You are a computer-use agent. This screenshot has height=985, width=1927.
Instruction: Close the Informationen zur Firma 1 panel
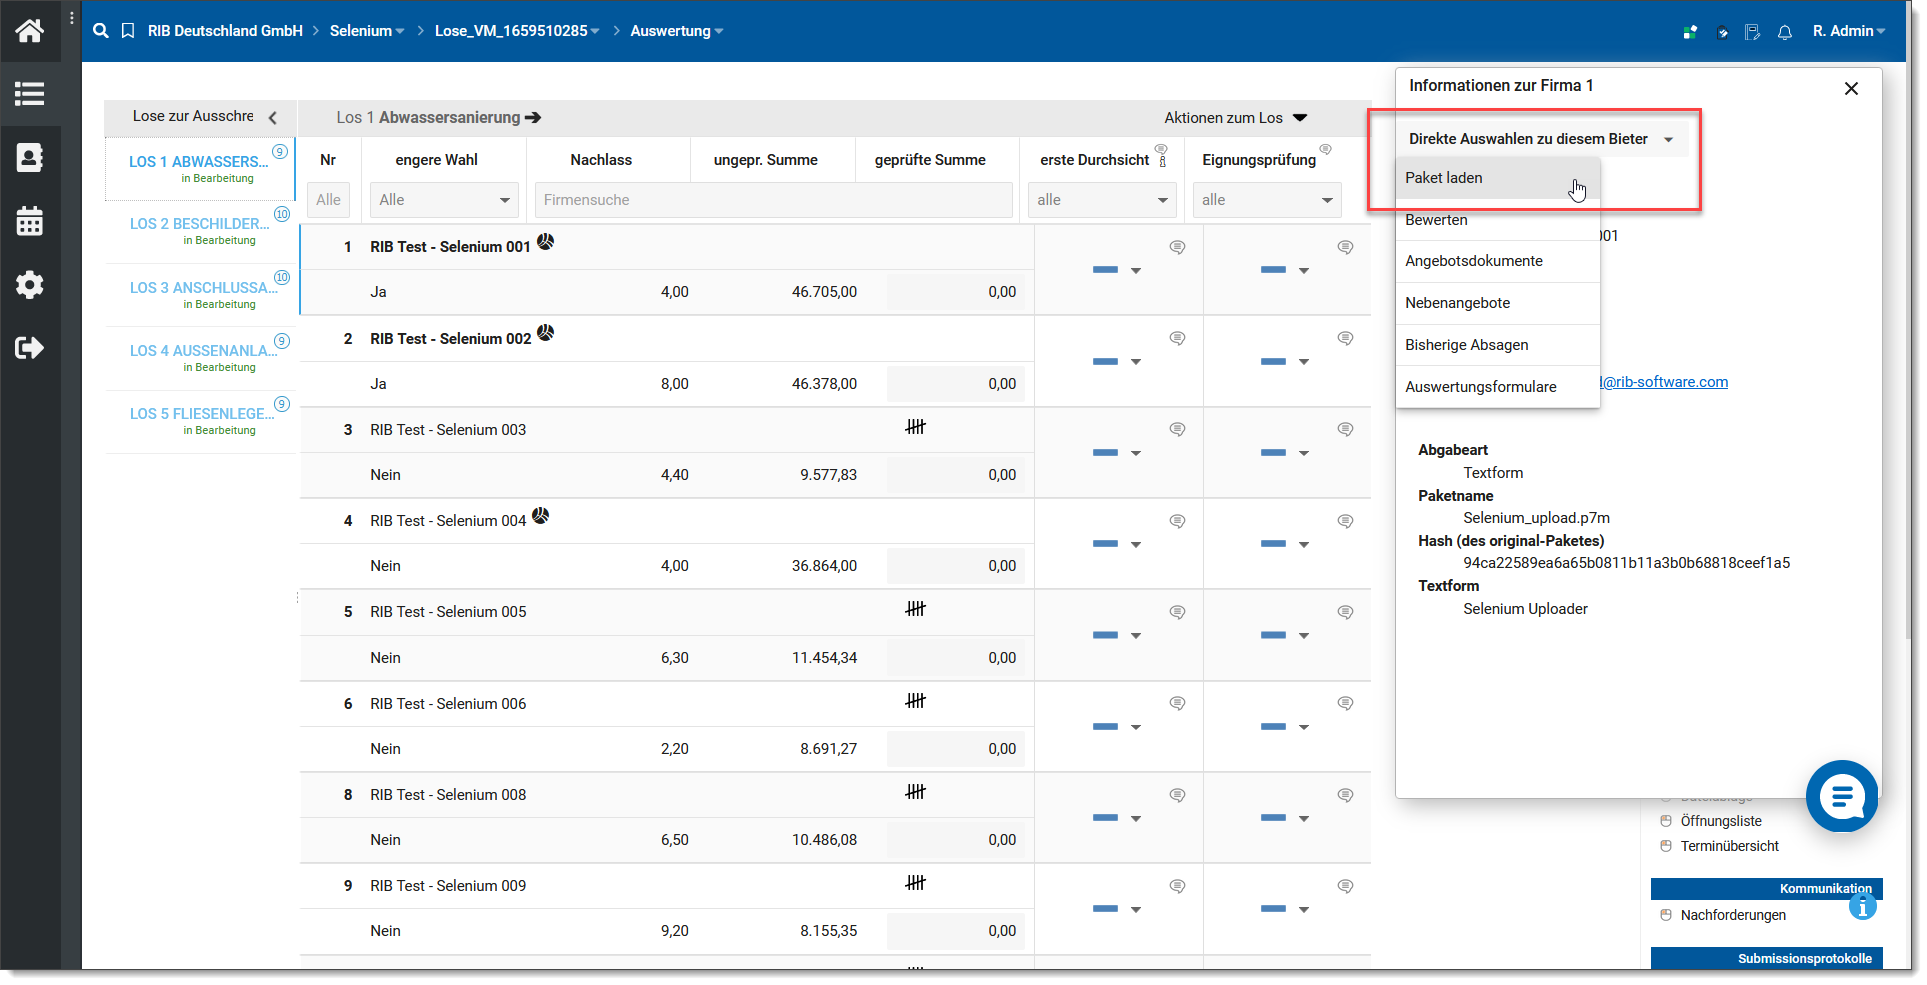click(x=1851, y=88)
